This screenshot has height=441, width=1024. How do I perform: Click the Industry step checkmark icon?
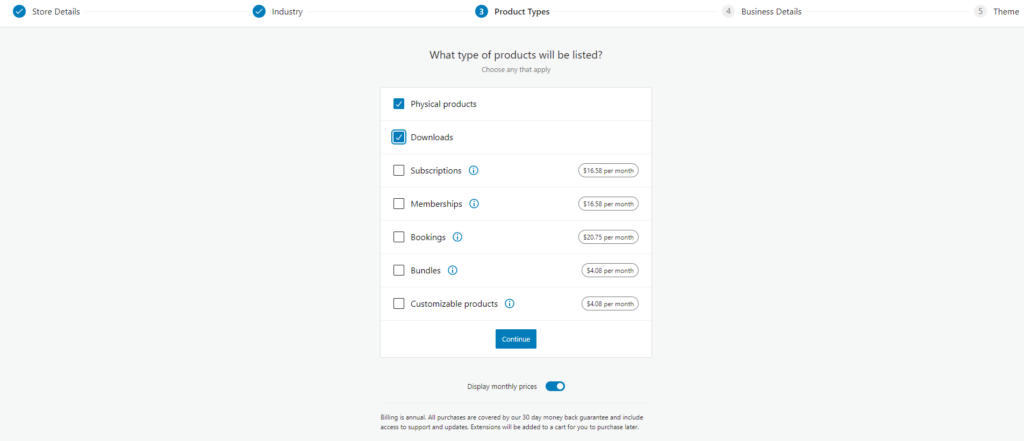tap(259, 11)
